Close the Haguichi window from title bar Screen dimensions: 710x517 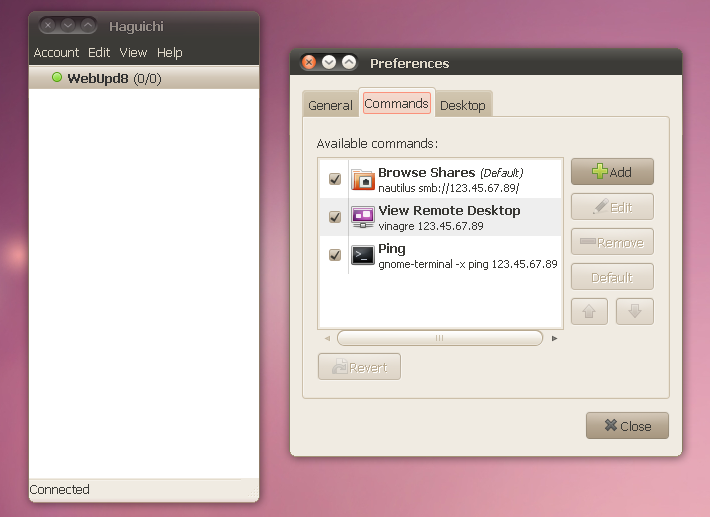[x=48, y=25]
